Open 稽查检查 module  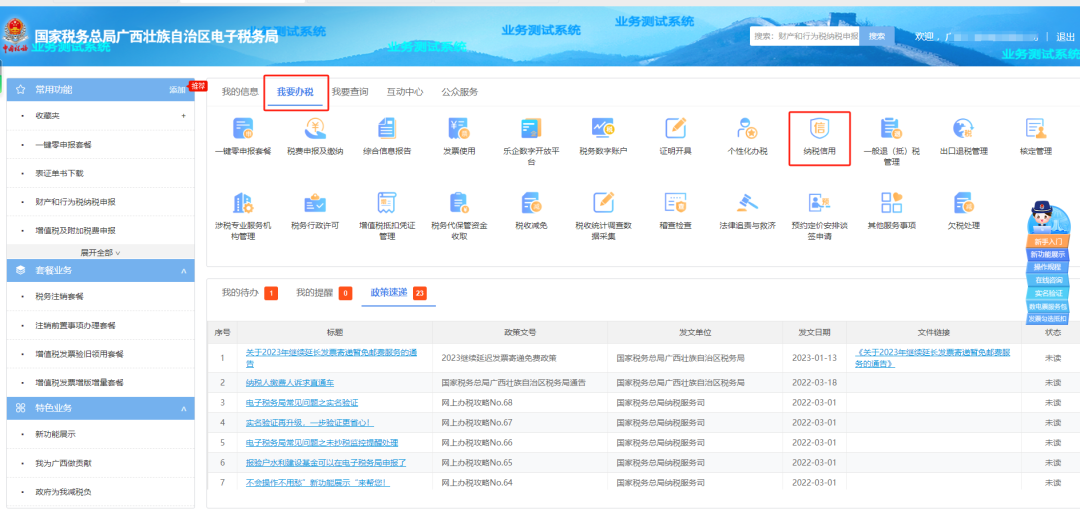coord(675,211)
